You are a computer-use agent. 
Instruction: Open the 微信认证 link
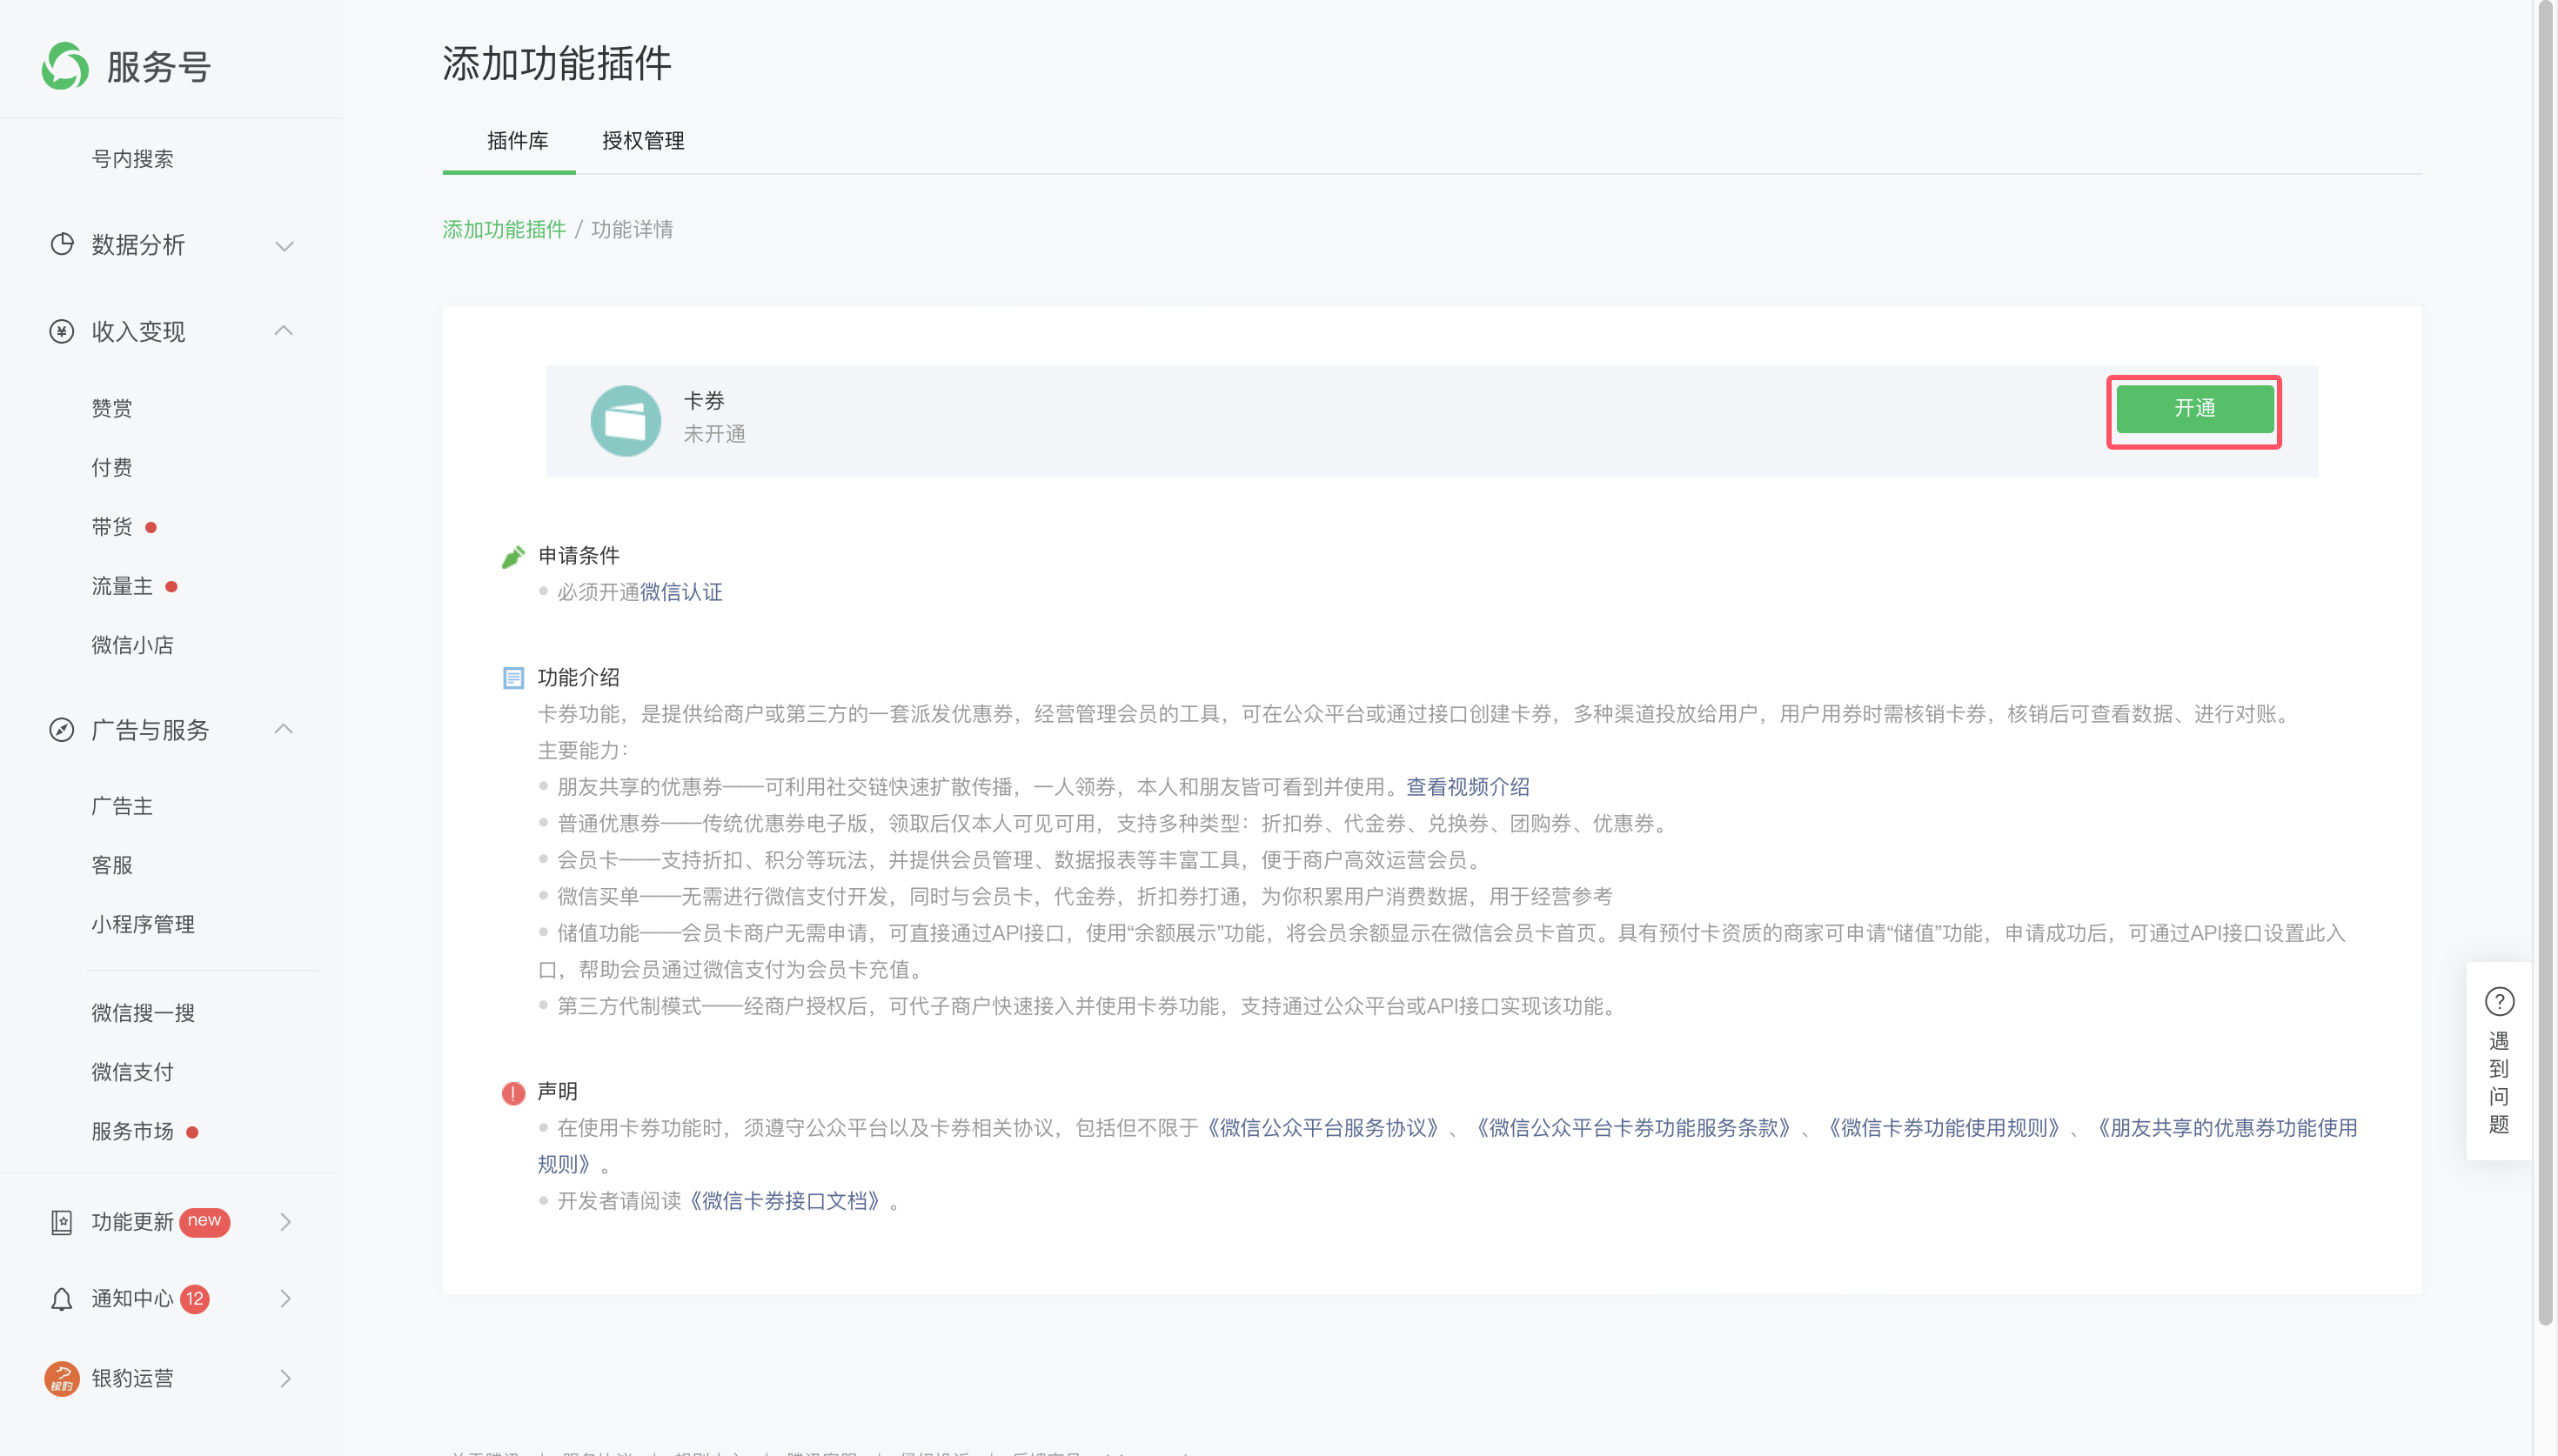681,592
